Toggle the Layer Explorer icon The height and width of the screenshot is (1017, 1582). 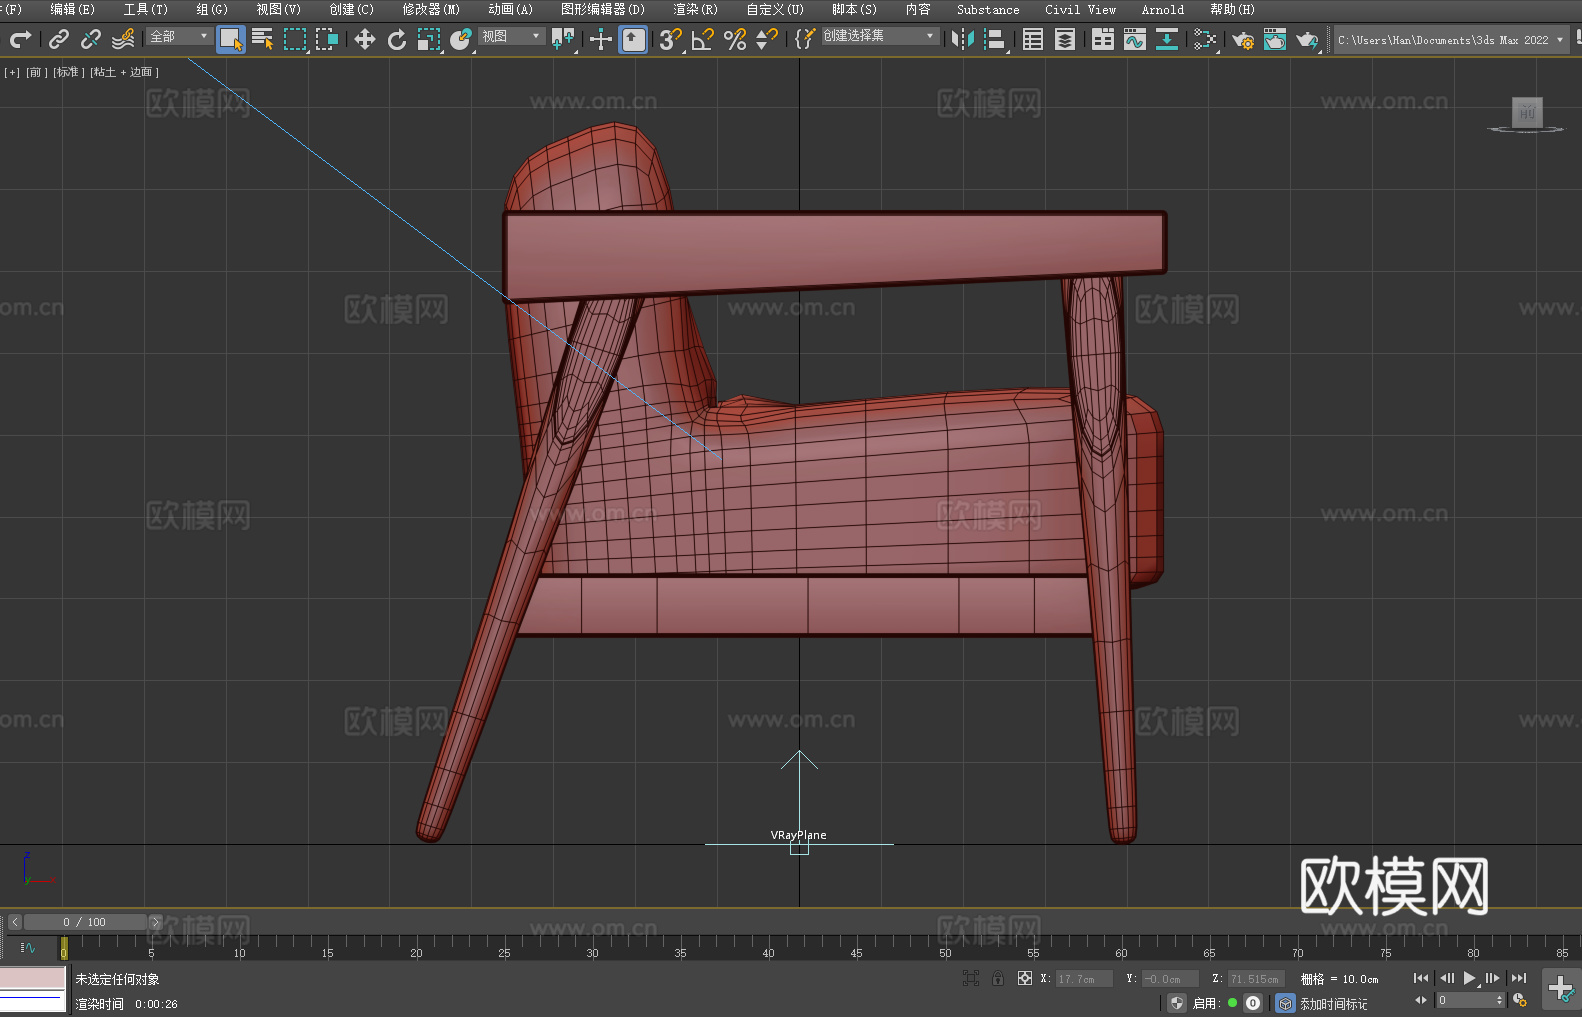[1065, 39]
